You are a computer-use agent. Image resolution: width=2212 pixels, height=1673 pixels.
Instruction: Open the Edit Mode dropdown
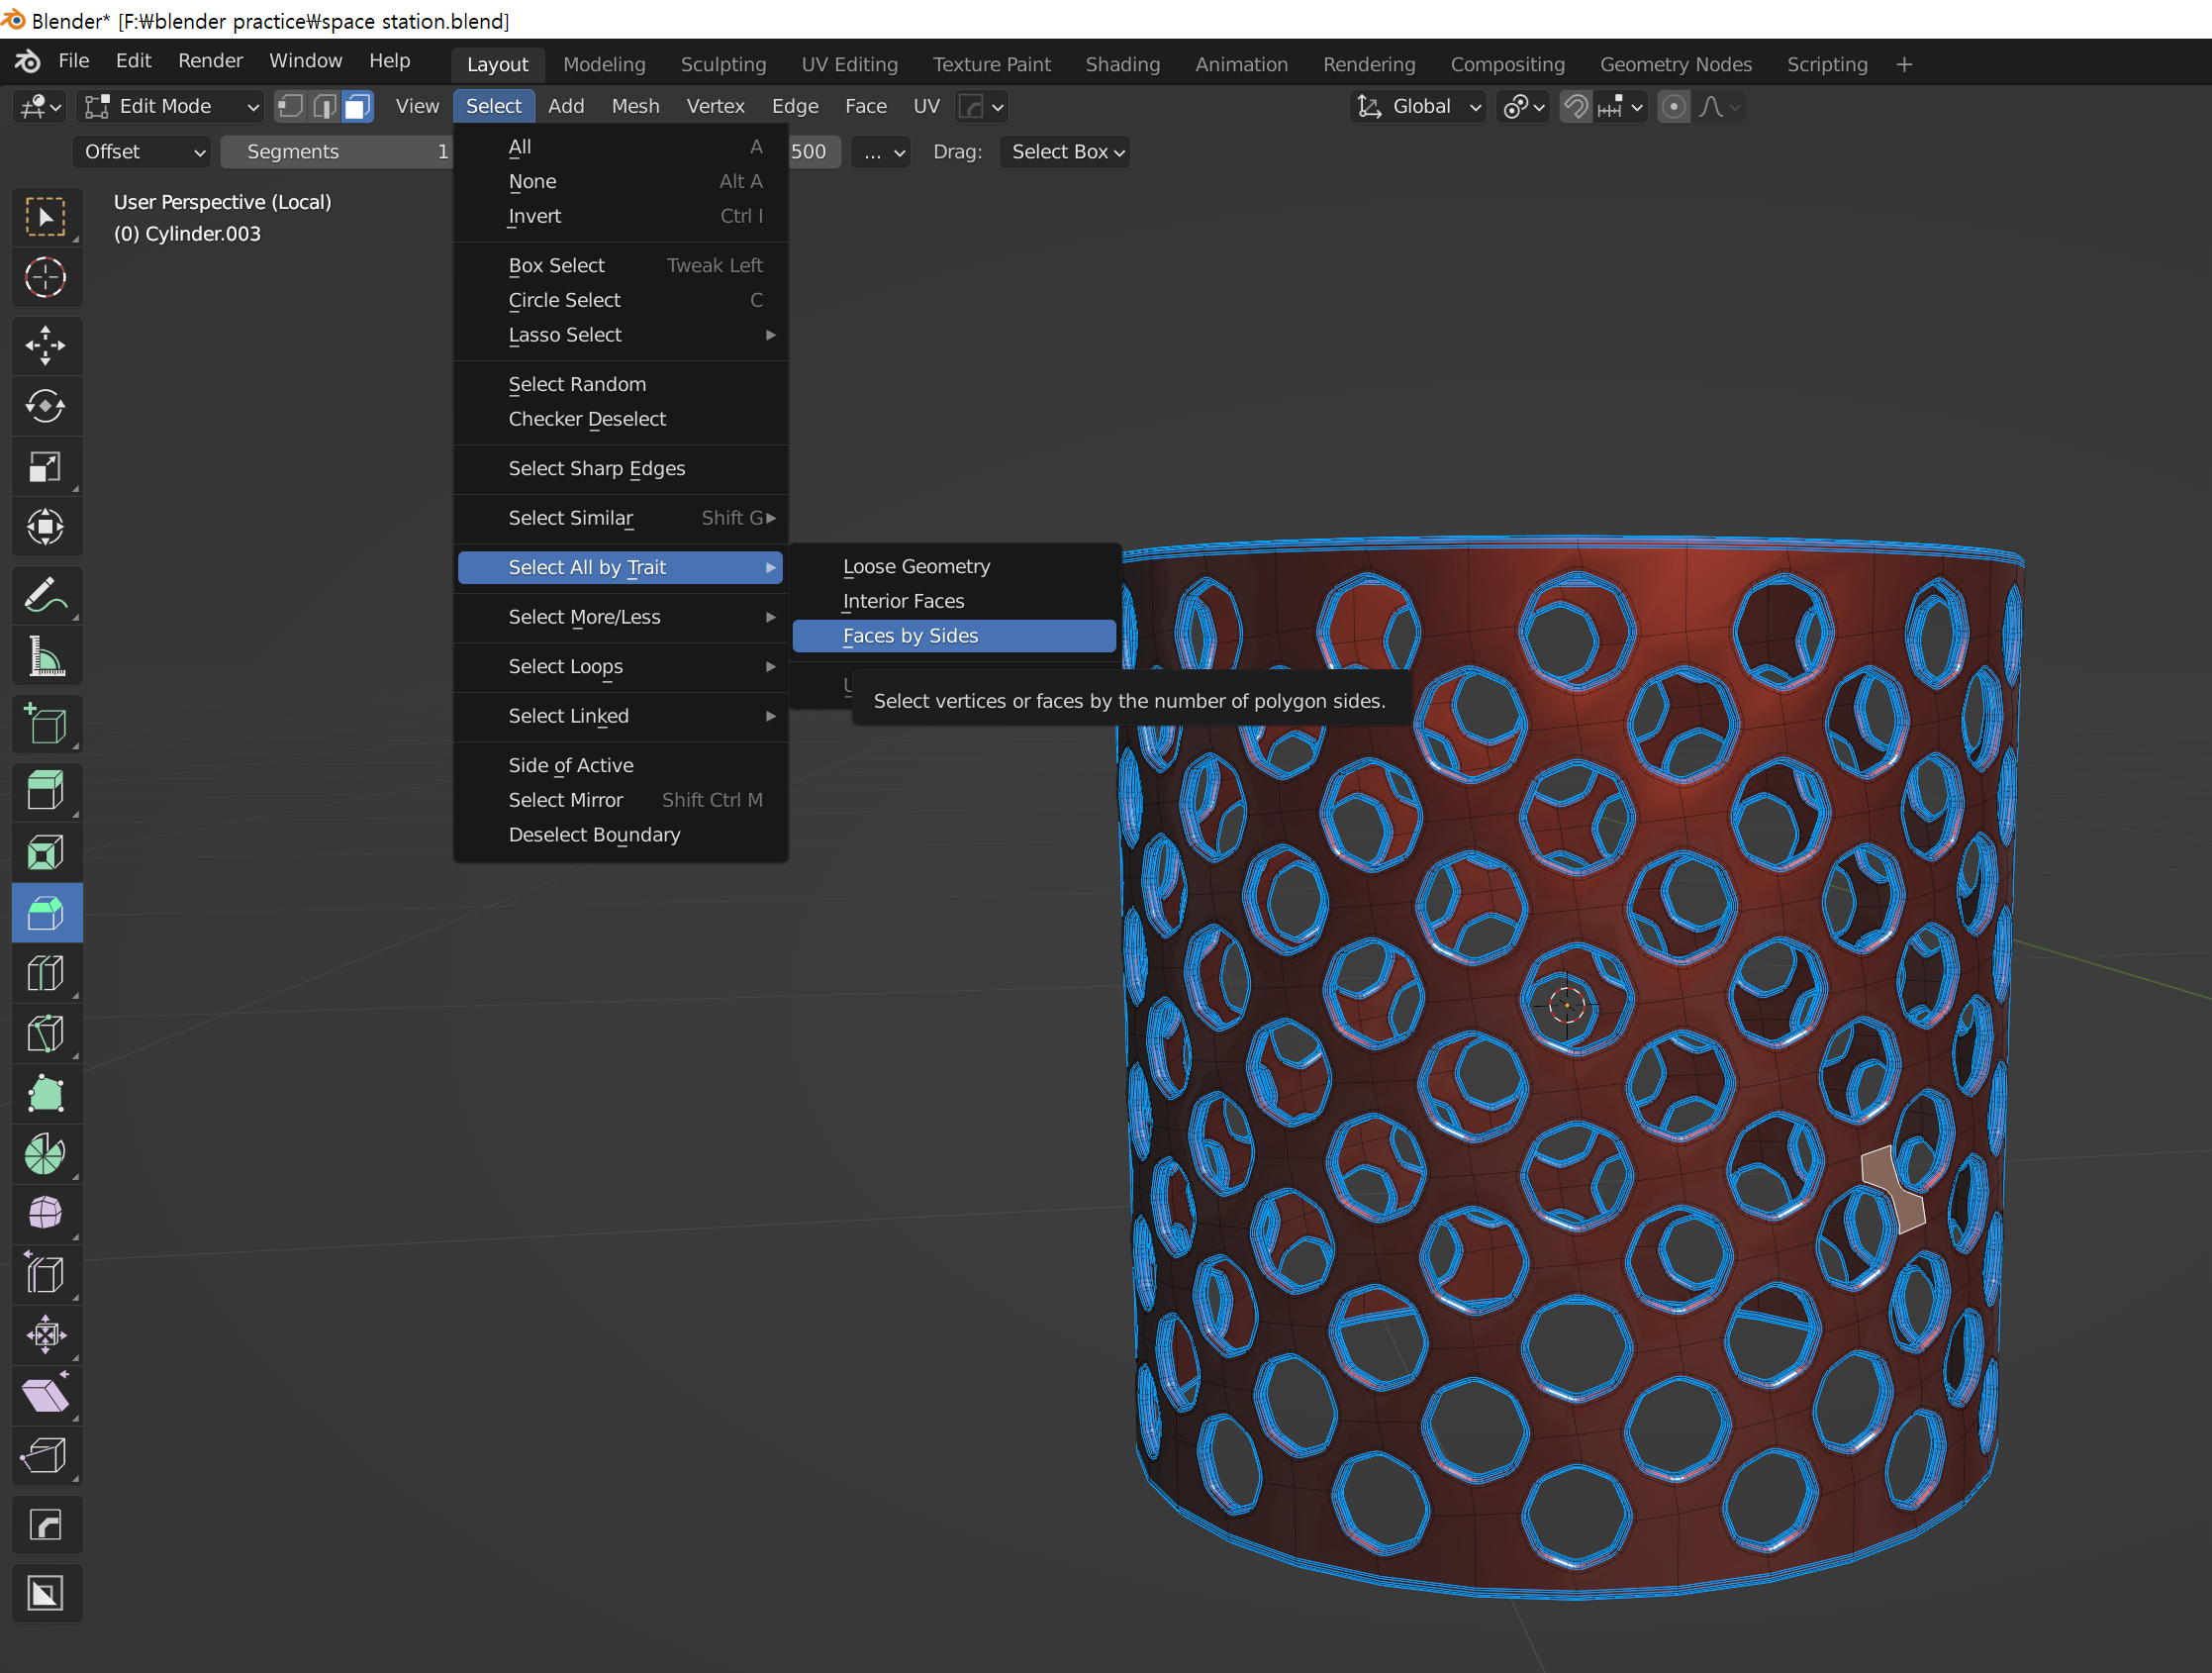(172, 106)
